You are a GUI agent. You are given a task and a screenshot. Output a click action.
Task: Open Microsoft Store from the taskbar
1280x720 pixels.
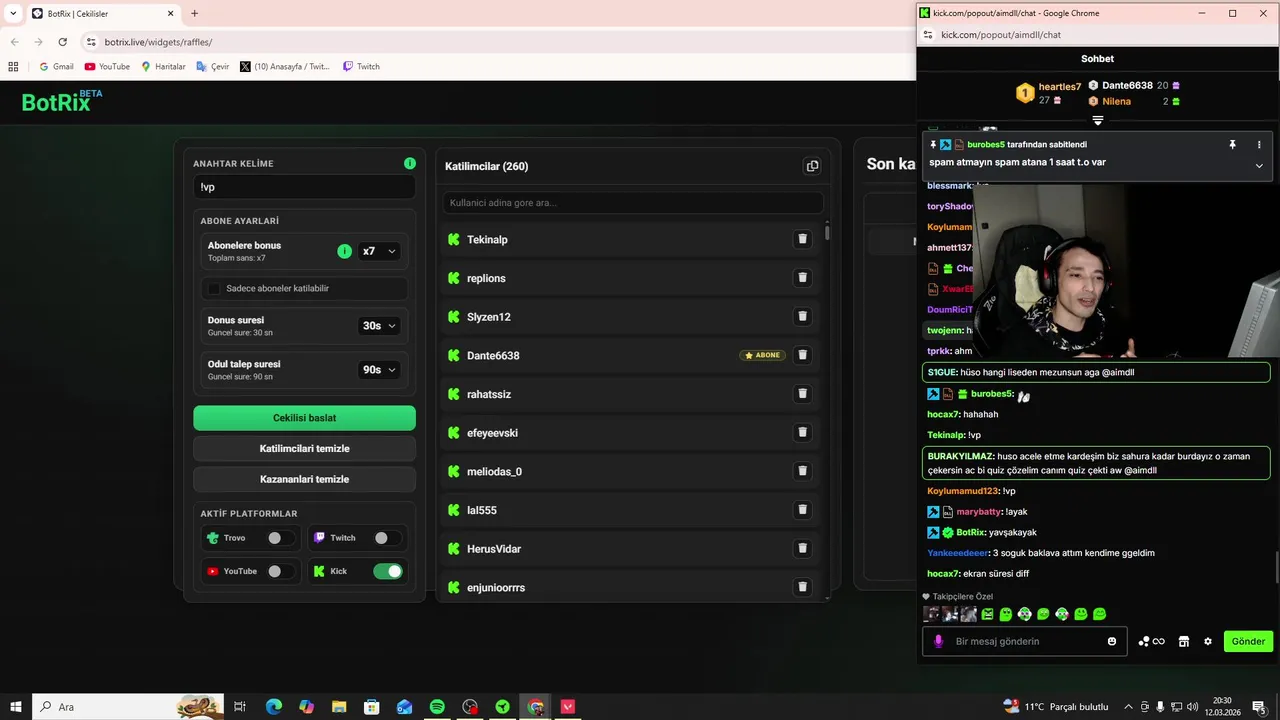[x=371, y=707]
